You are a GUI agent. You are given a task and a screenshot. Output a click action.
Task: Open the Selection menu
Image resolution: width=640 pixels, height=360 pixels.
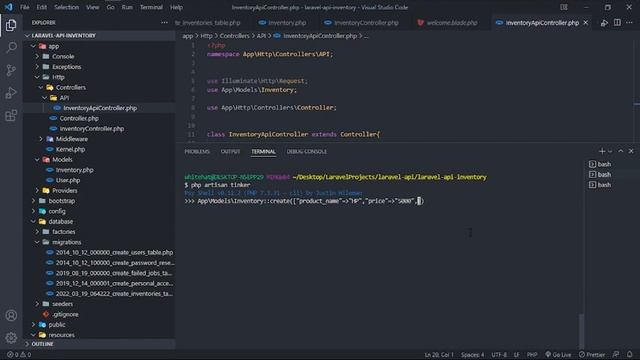point(67,7)
